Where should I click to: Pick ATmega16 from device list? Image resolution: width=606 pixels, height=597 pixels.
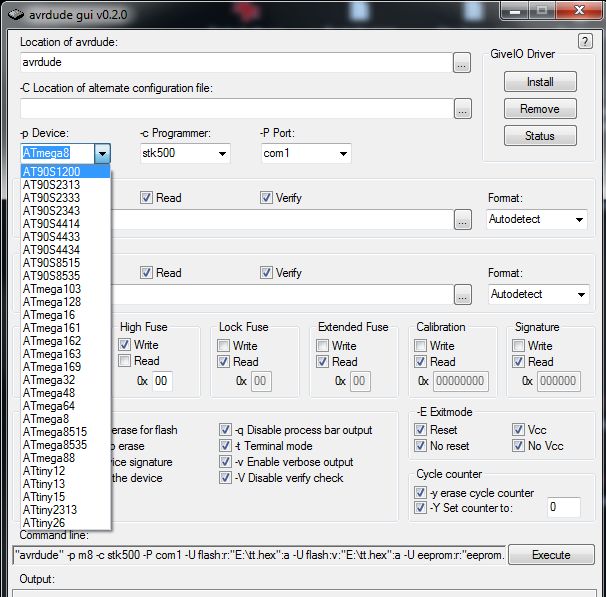[65, 315]
